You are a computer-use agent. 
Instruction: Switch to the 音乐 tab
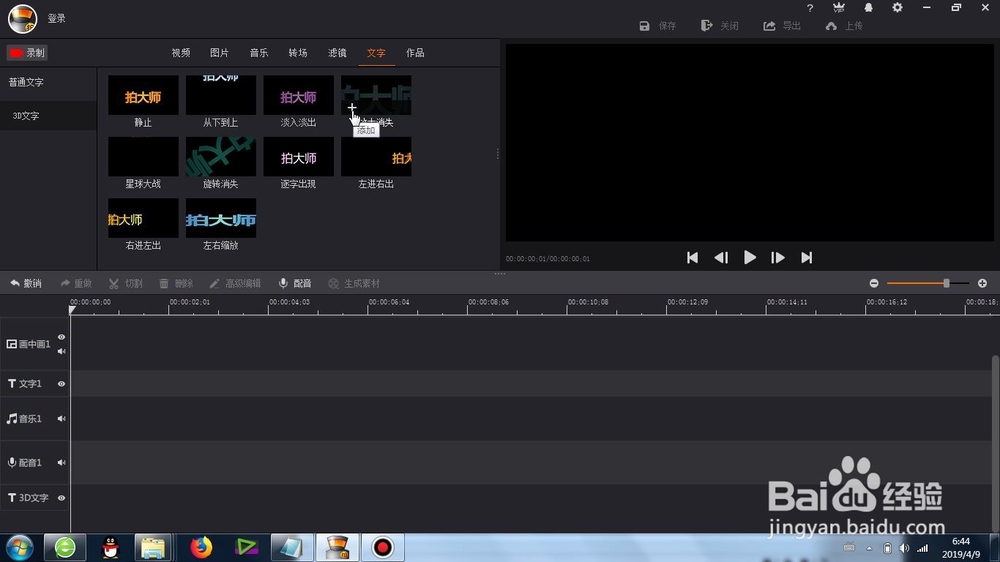tap(259, 53)
